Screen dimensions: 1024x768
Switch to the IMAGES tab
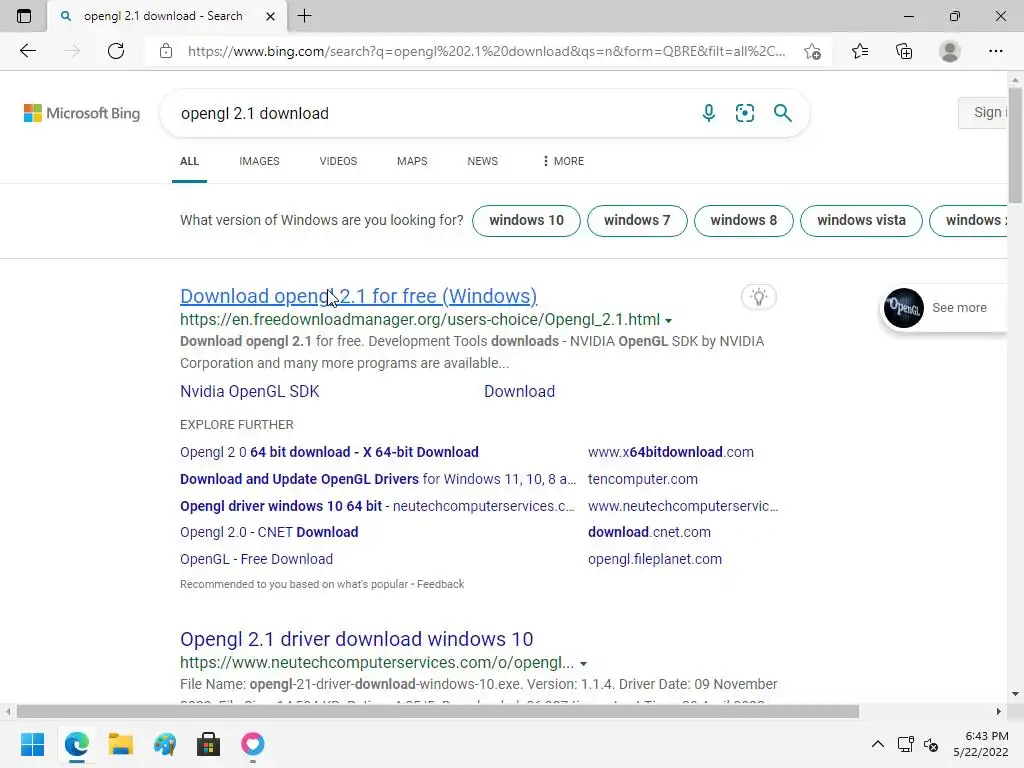(x=259, y=161)
